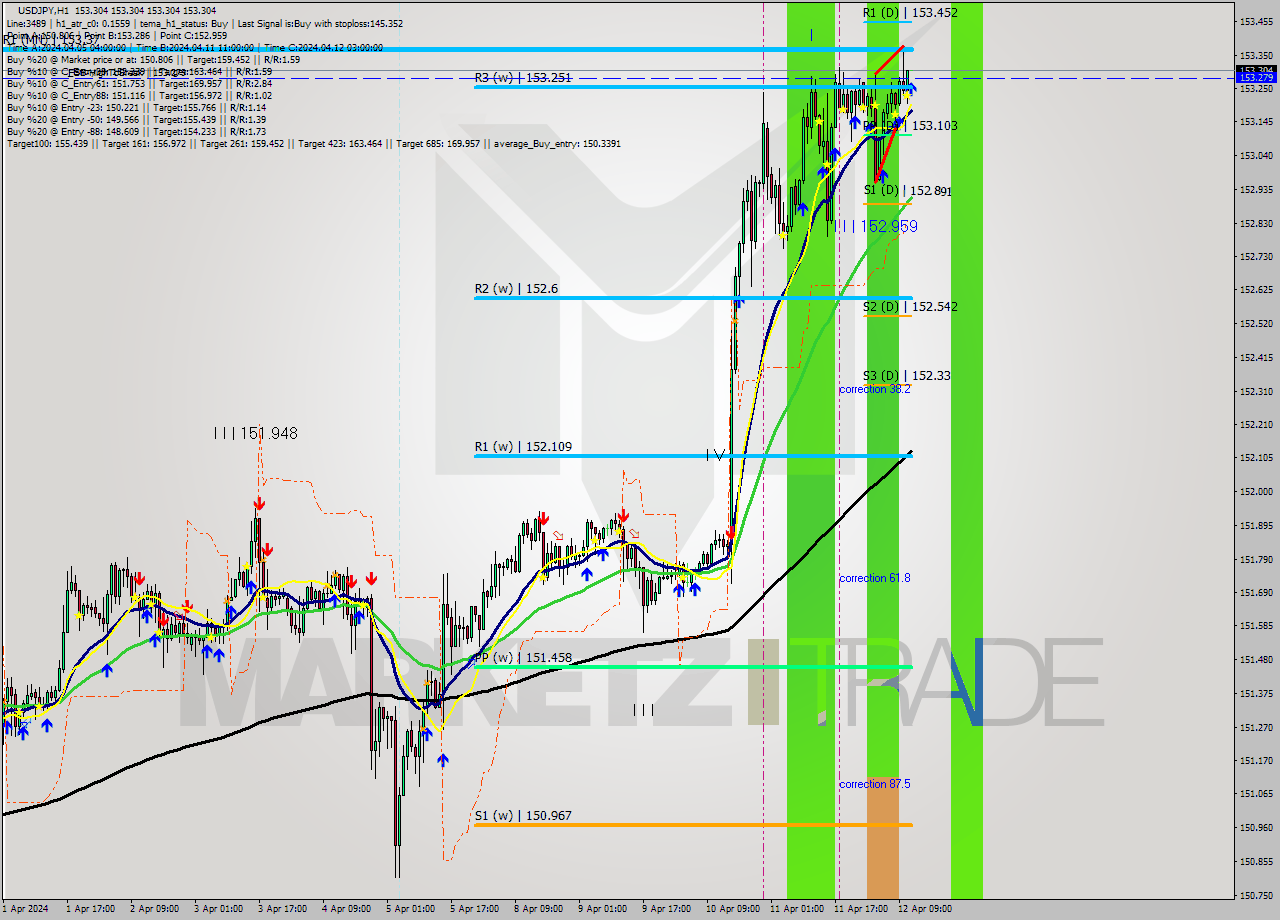Select the 'R2 (w) | 152.6' pivot label
Image resolution: width=1280 pixels, height=920 pixels.
pos(516,289)
